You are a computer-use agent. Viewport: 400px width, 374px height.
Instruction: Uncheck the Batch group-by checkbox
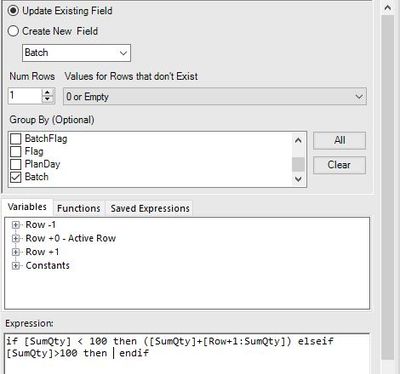(16, 177)
